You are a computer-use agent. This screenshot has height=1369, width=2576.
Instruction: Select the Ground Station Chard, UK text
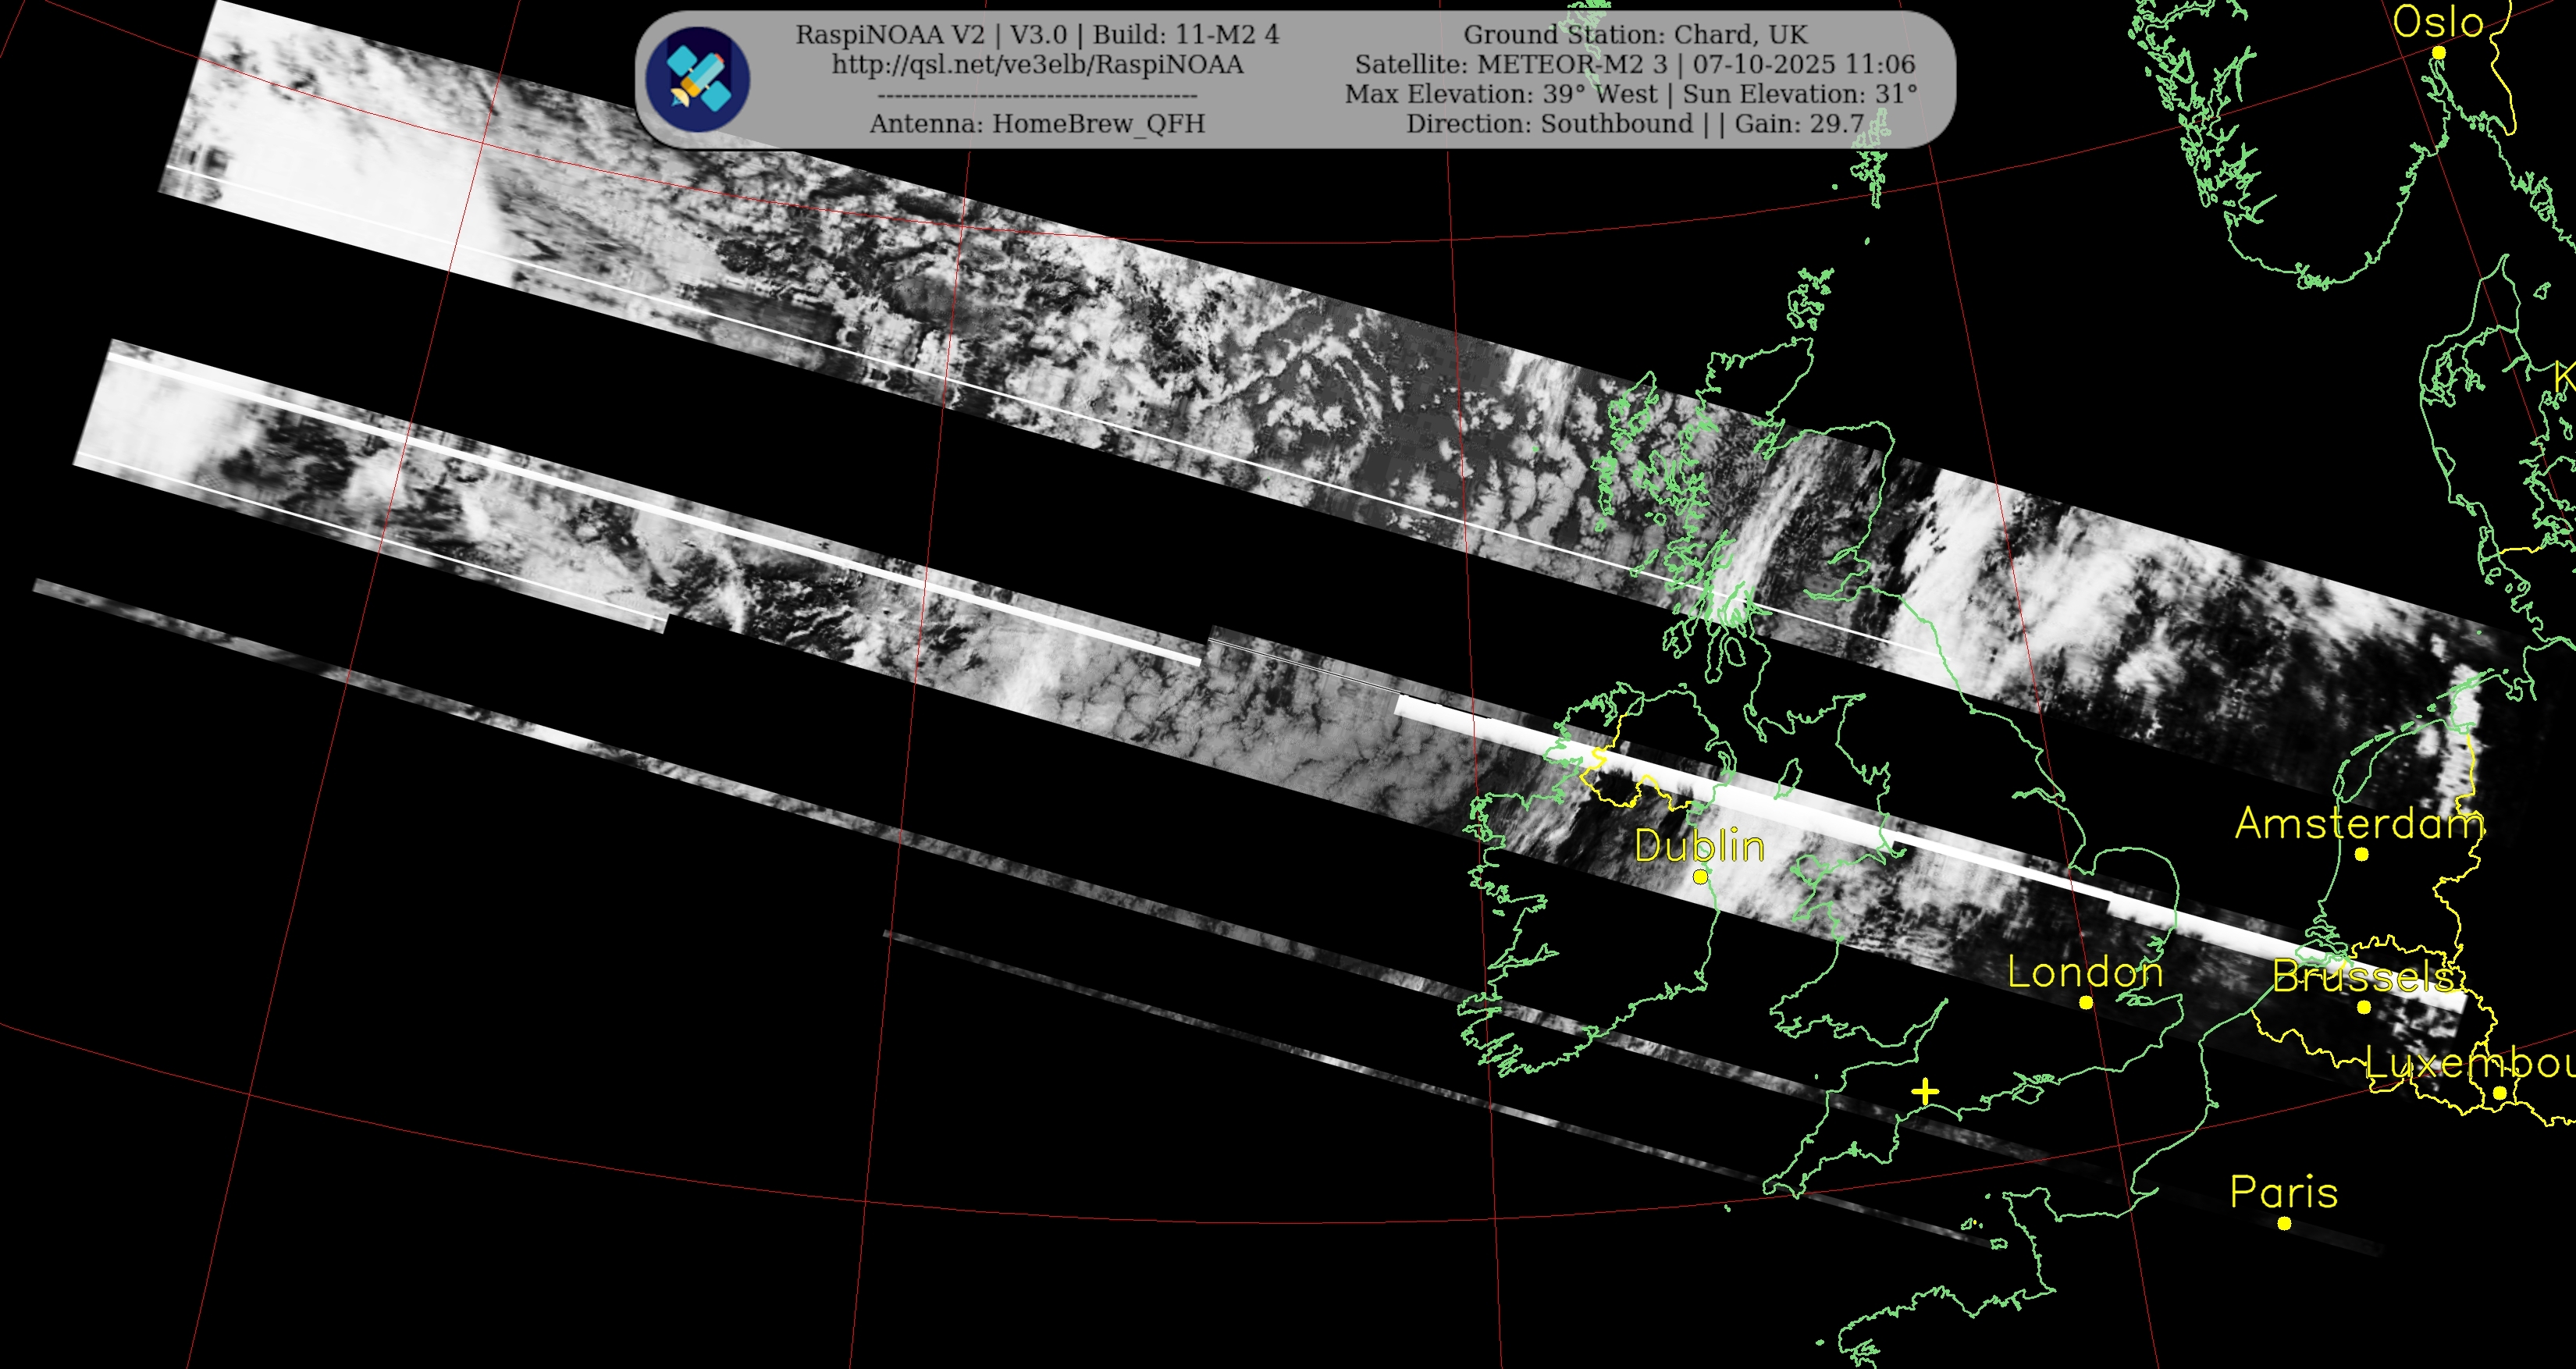[1635, 34]
